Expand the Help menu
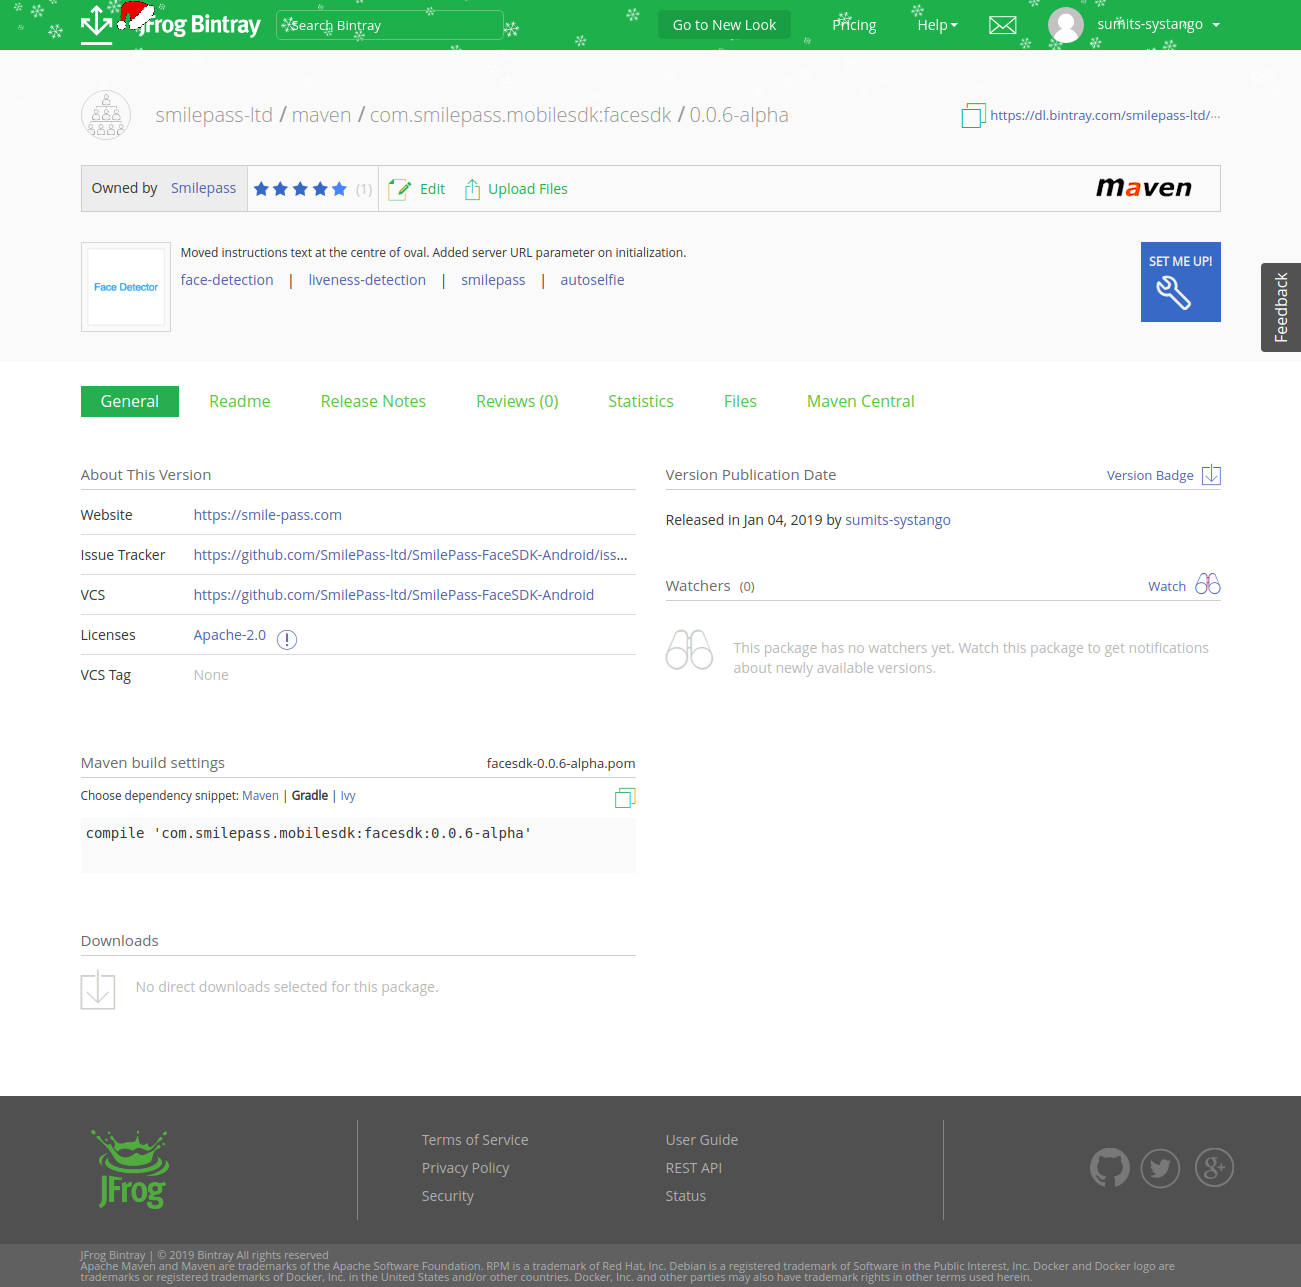This screenshot has width=1301, height=1287. (937, 25)
